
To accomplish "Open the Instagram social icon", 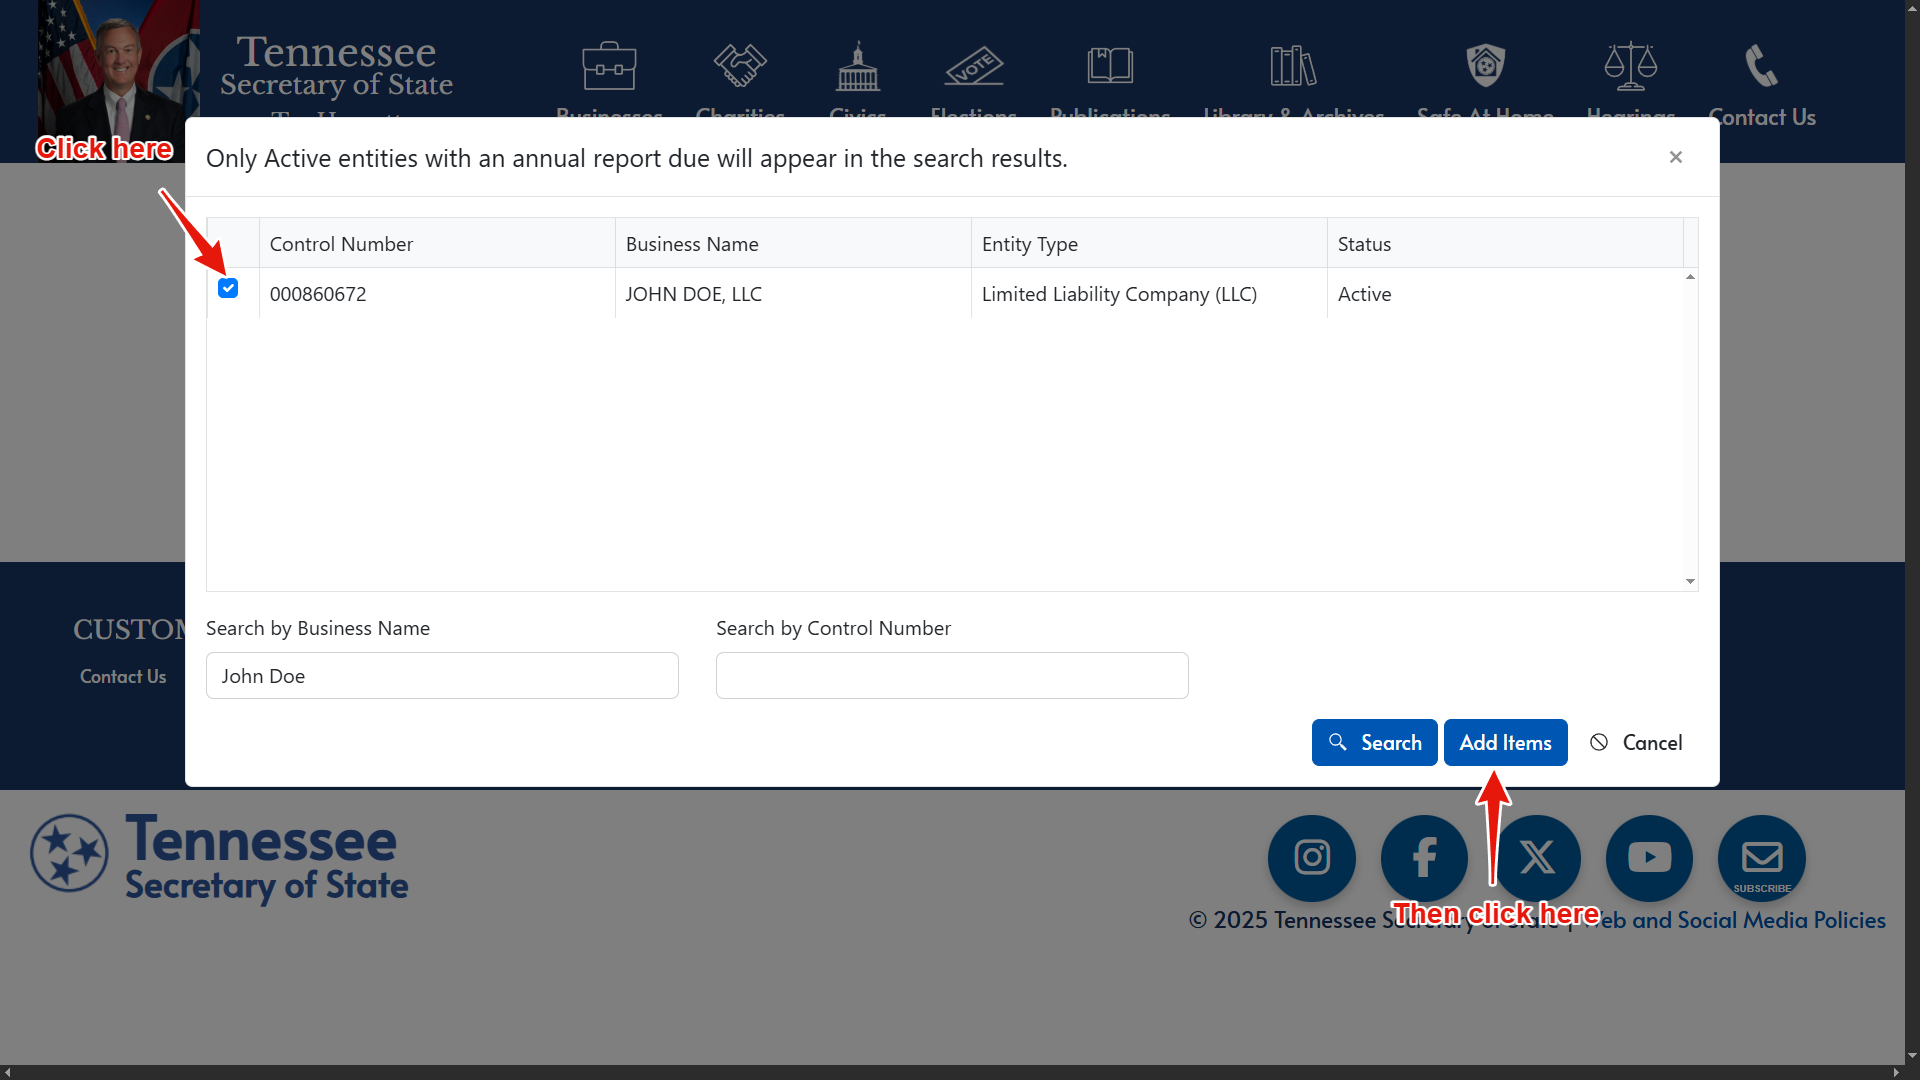I will pyautogui.click(x=1311, y=858).
